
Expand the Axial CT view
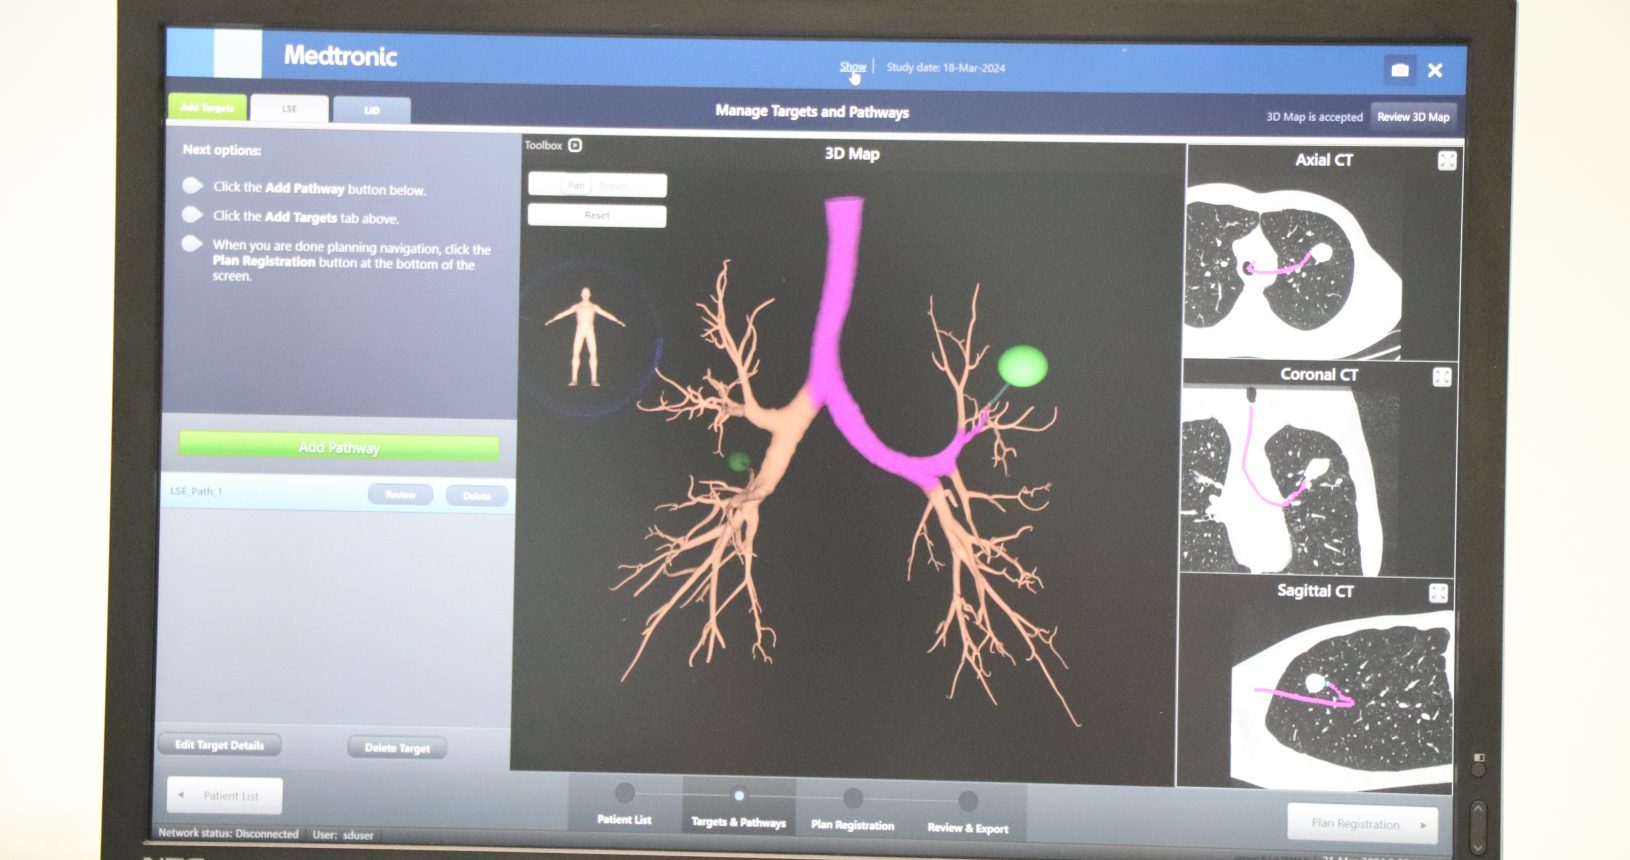(1446, 161)
